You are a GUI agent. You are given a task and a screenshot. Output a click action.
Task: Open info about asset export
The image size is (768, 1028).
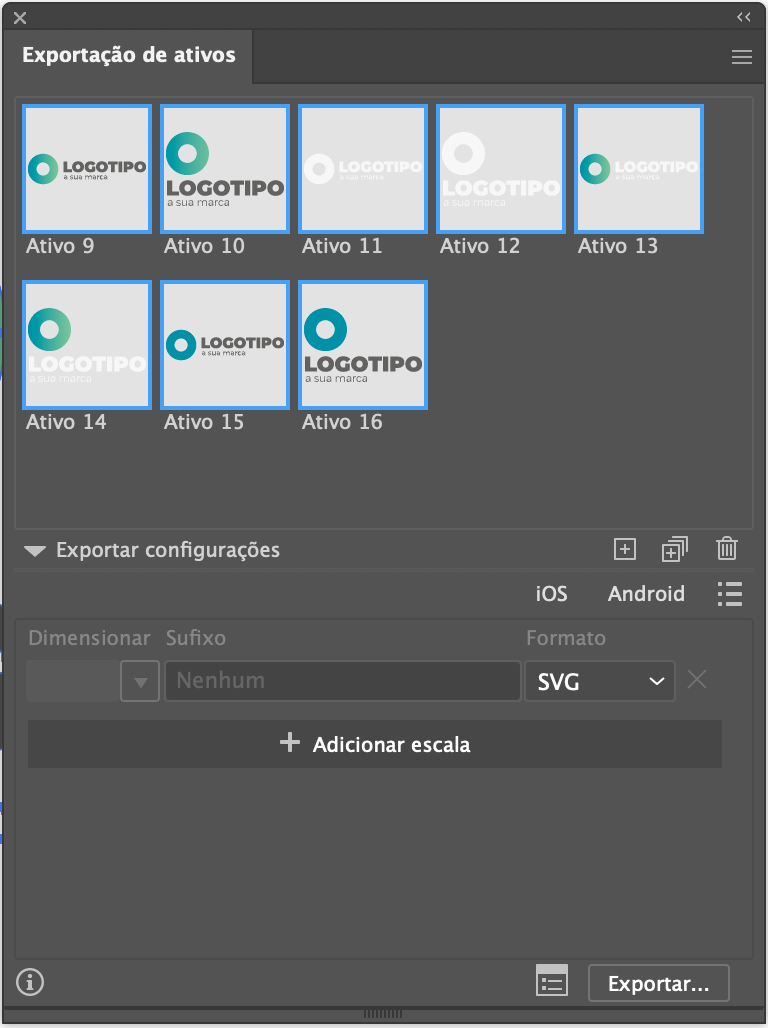(30, 982)
